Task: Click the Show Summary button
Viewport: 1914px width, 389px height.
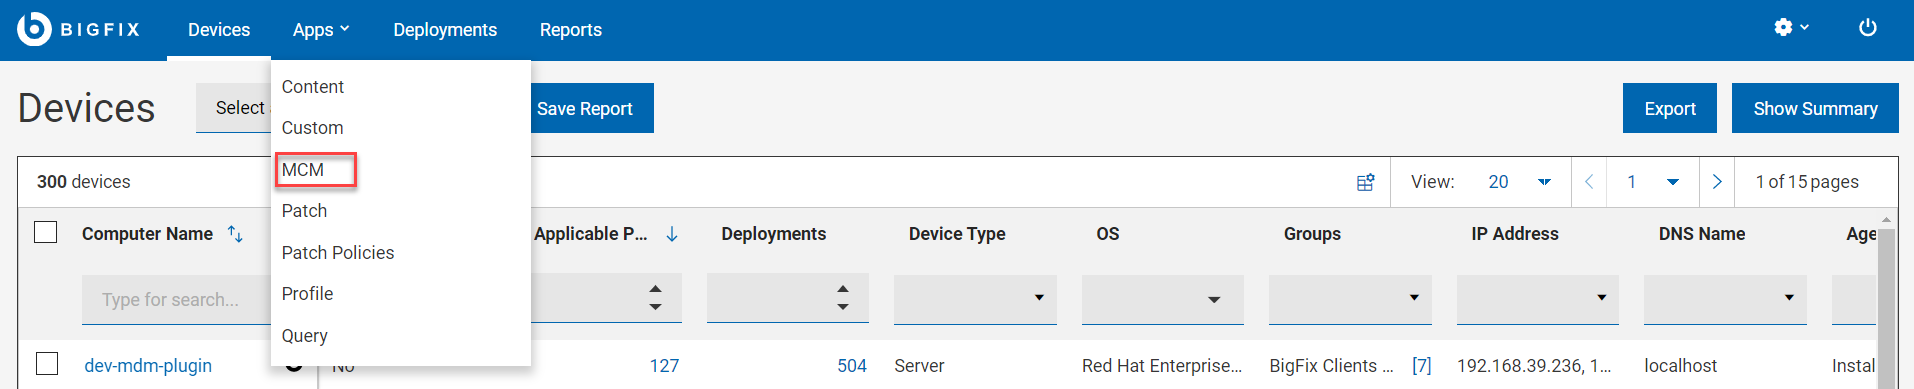Action: tap(1815, 108)
